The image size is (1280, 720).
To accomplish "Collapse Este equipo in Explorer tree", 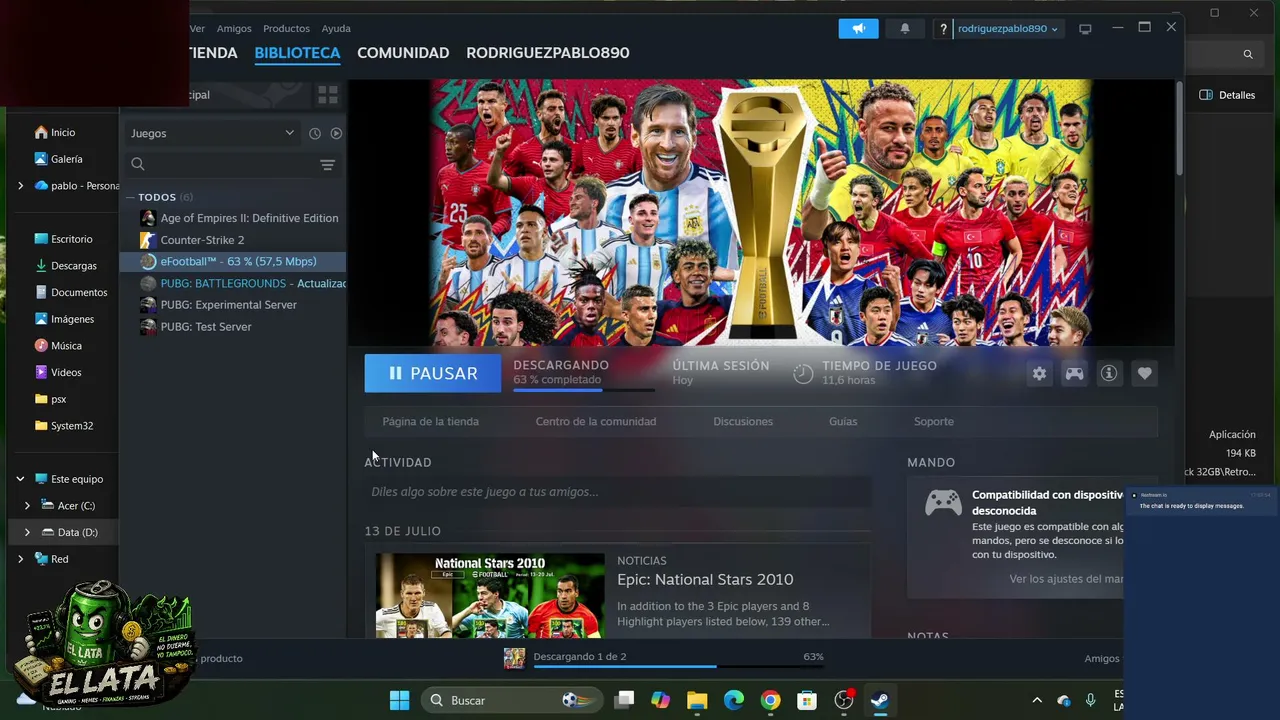I will pos(21,479).
